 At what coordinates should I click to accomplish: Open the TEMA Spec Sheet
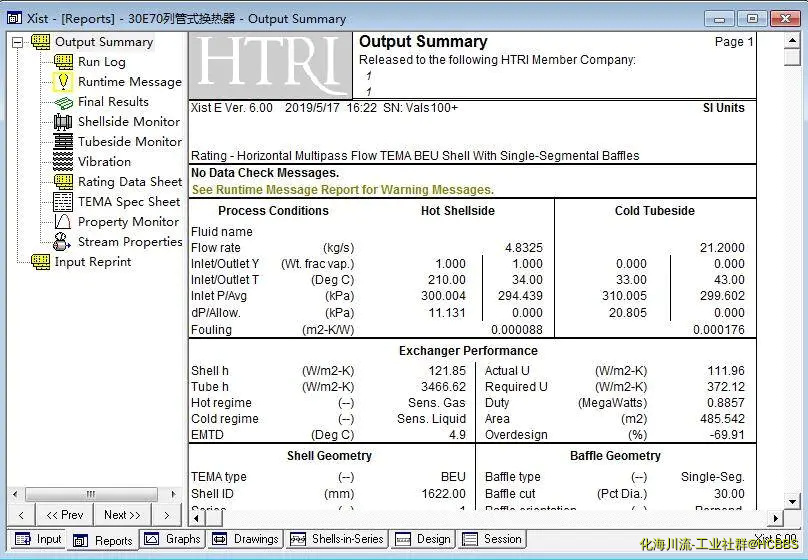pos(129,202)
